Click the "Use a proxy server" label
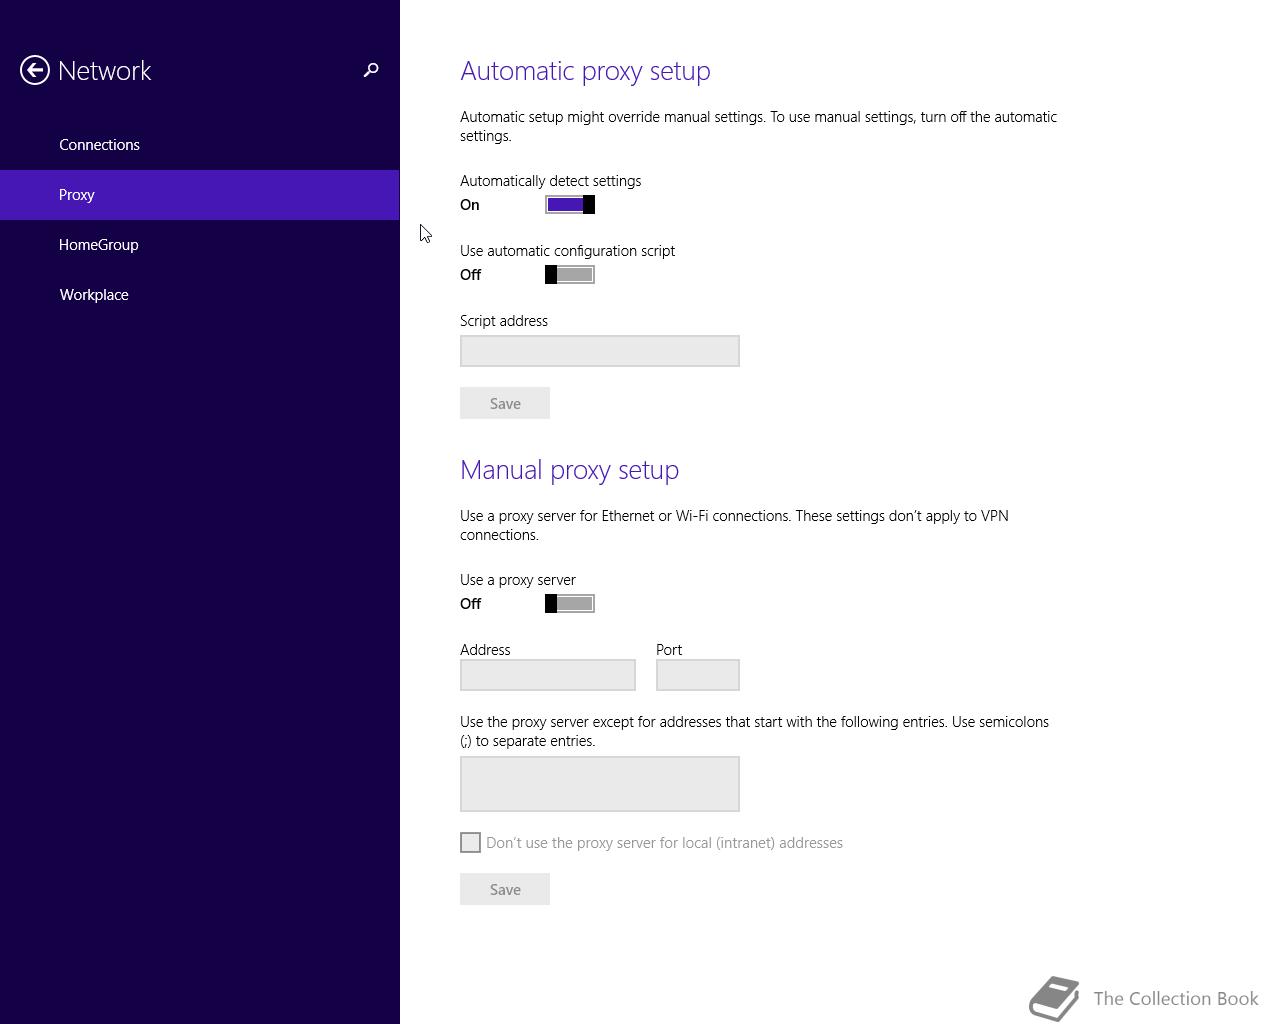The width and height of the screenshot is (1280, 1024). (x=518, y=580)
